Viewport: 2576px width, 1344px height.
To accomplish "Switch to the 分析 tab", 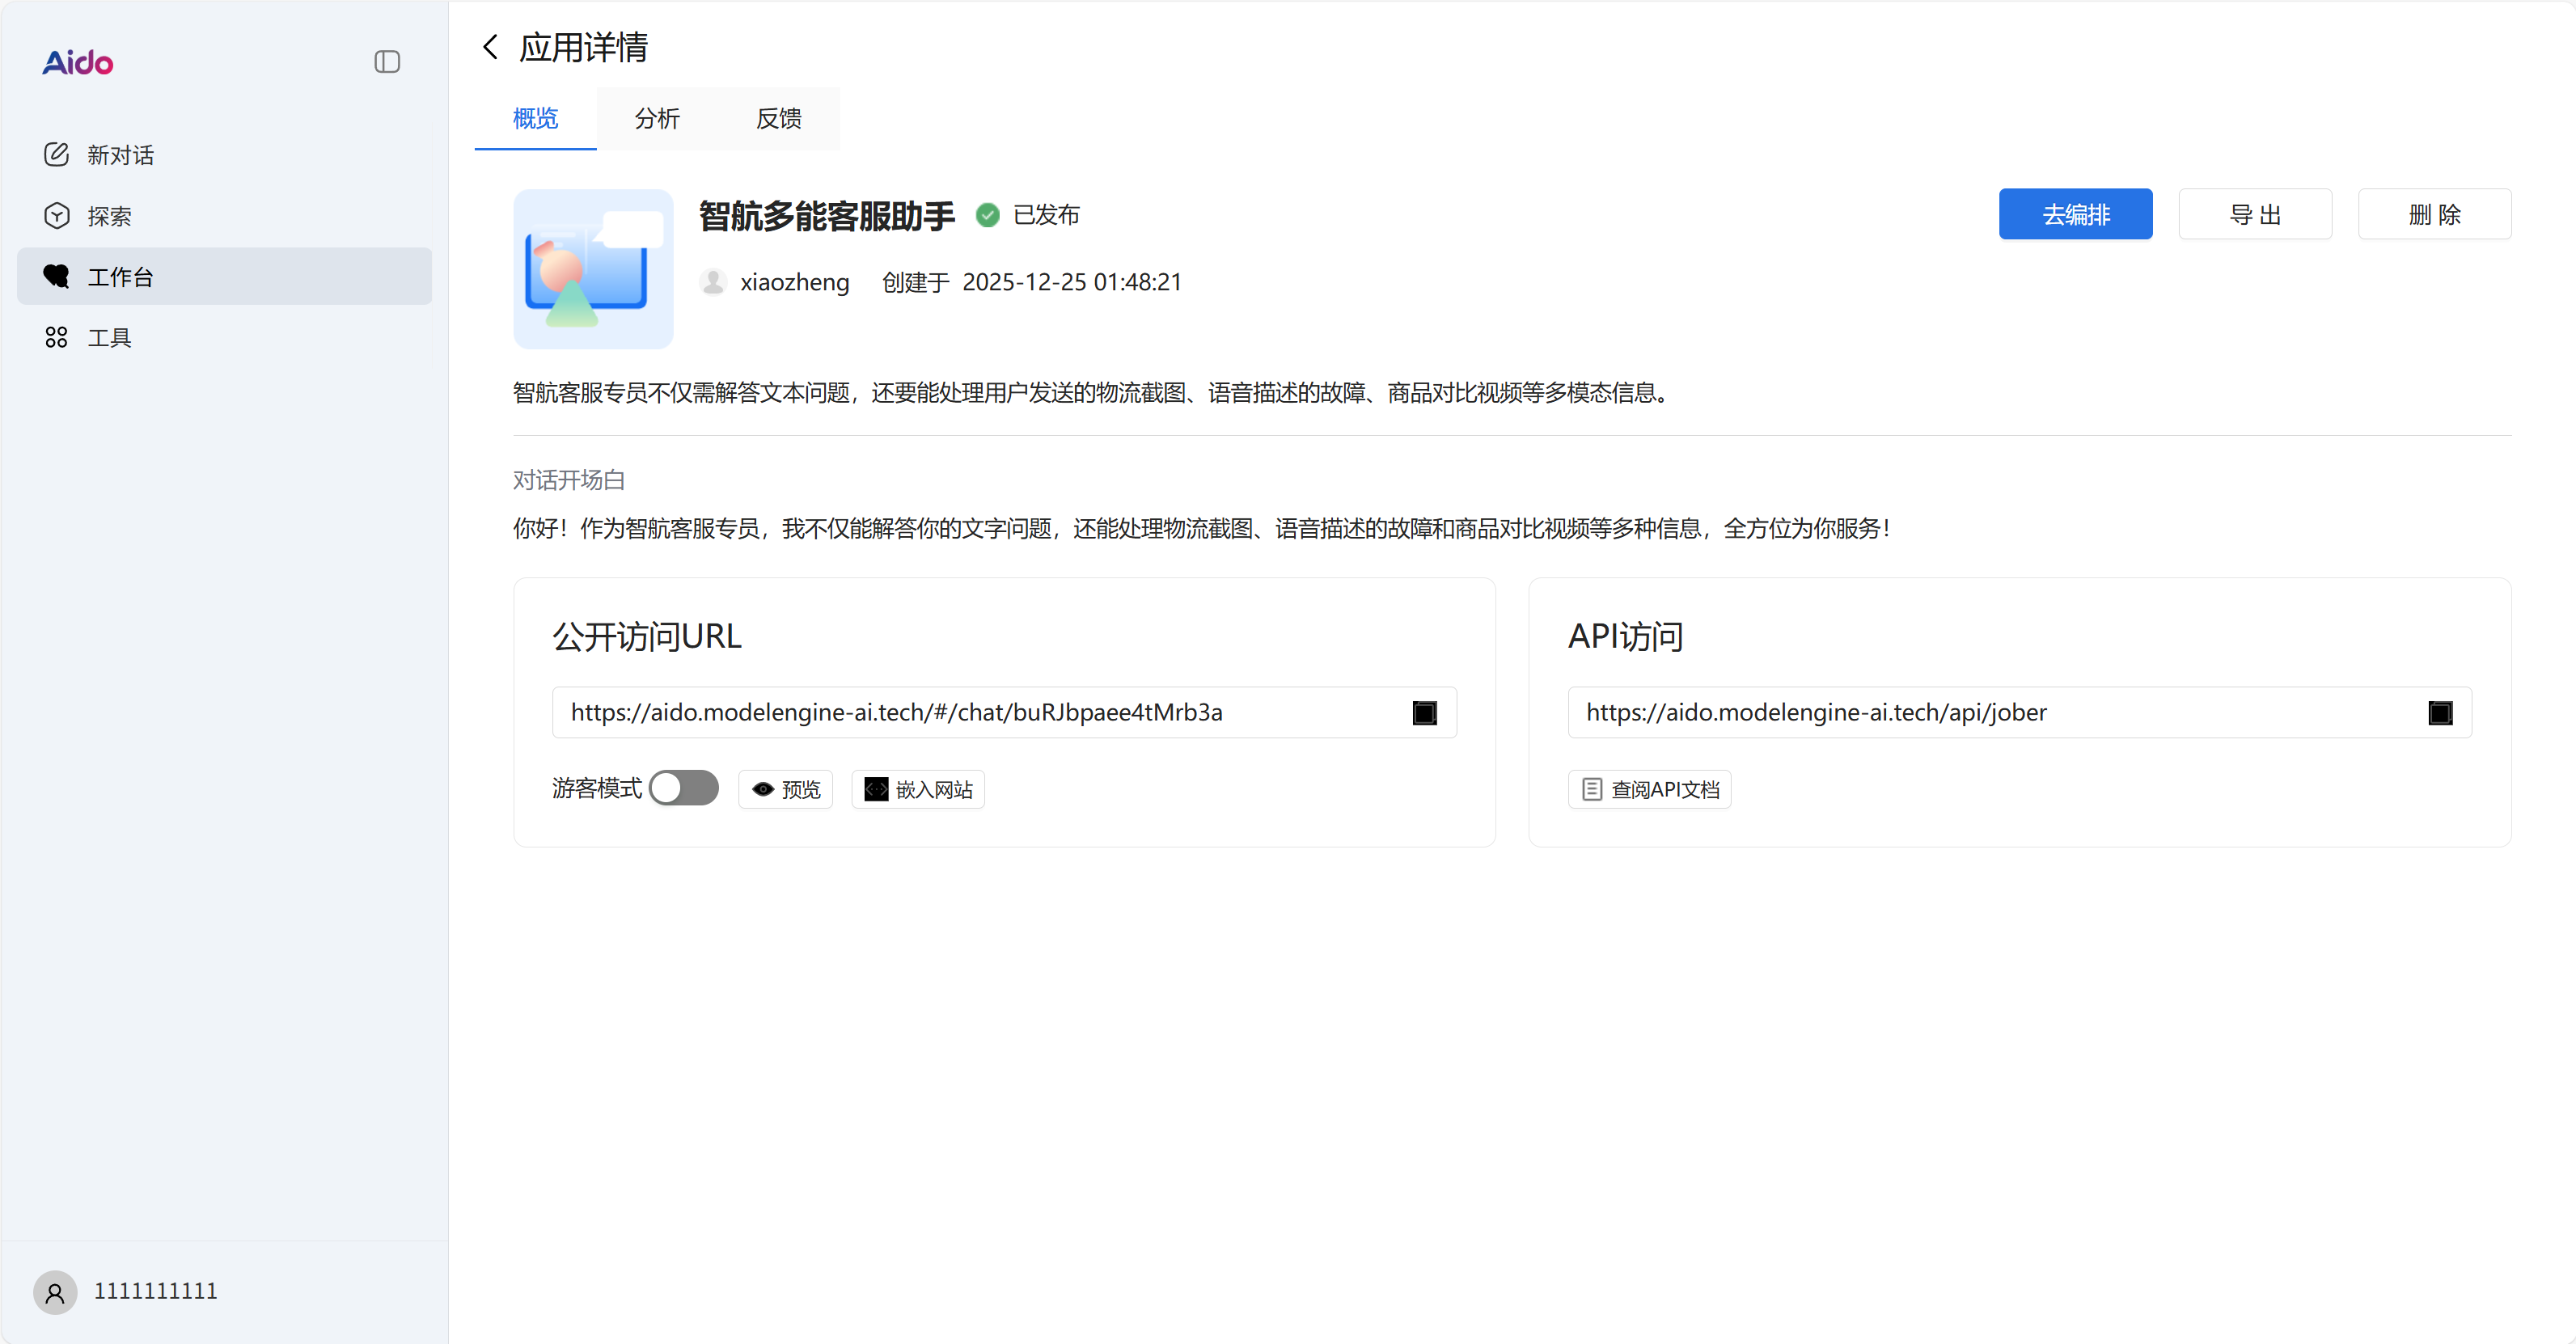I will pos(657,118).
